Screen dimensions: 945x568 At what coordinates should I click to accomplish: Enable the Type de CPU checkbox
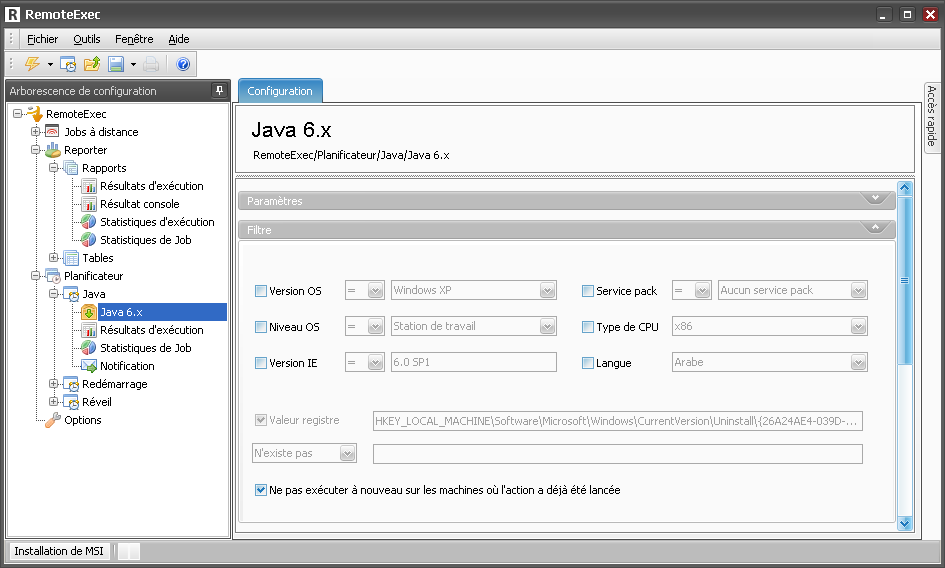588,327
